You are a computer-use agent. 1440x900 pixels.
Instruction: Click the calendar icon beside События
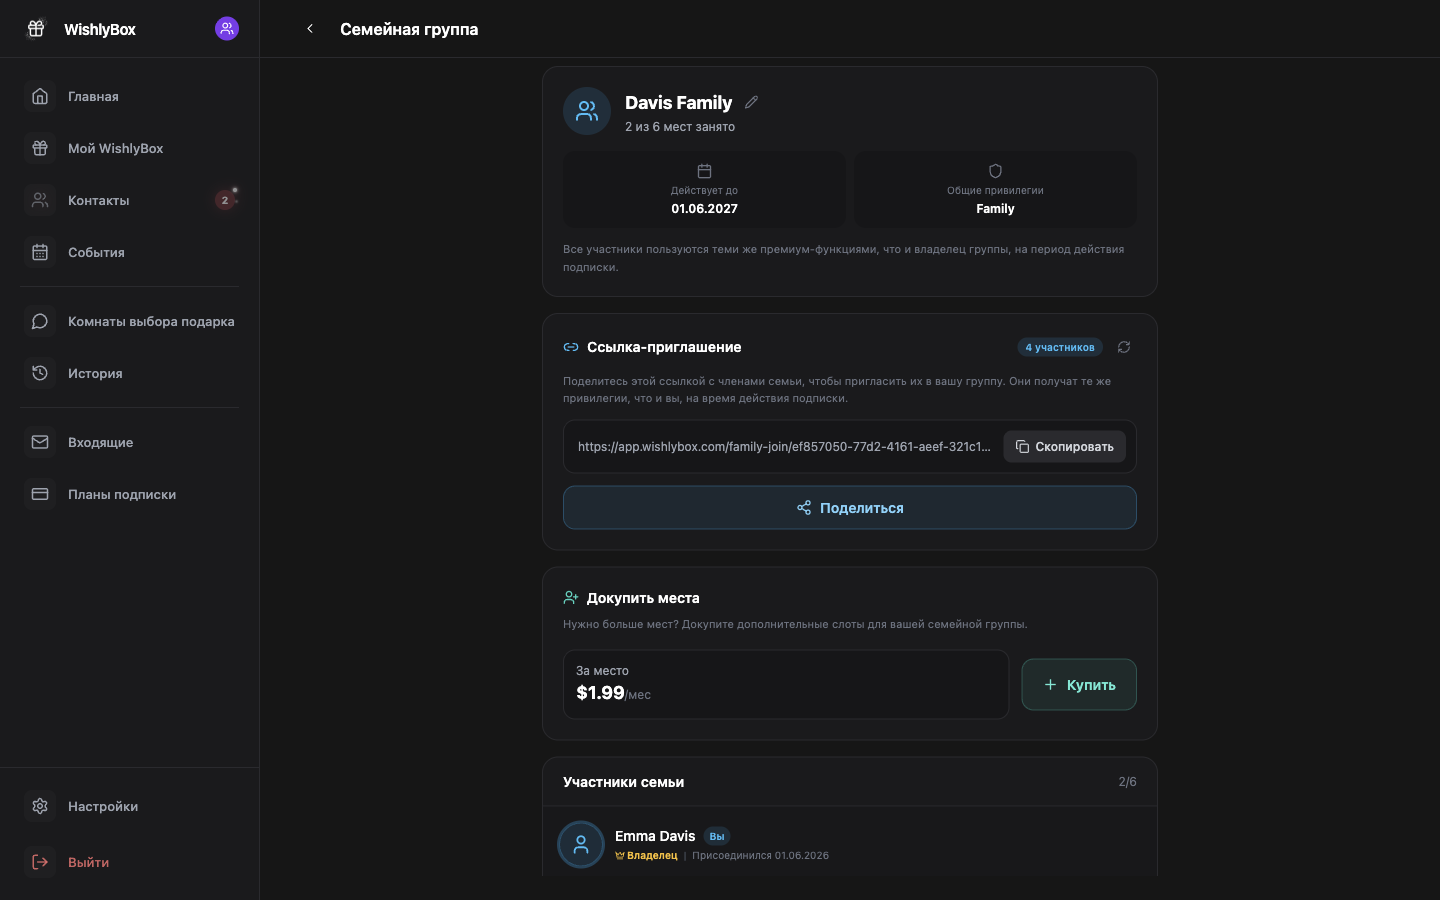coord(40,252)
